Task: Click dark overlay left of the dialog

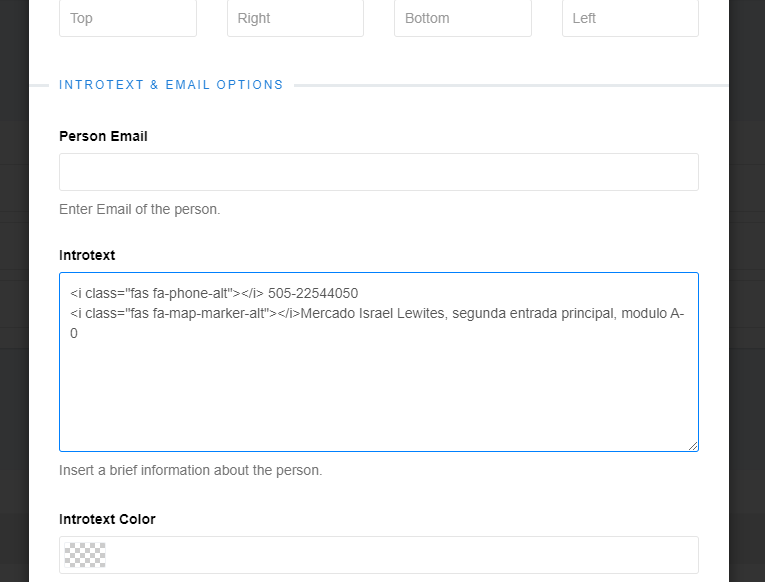Action: [x=14, y=291]
